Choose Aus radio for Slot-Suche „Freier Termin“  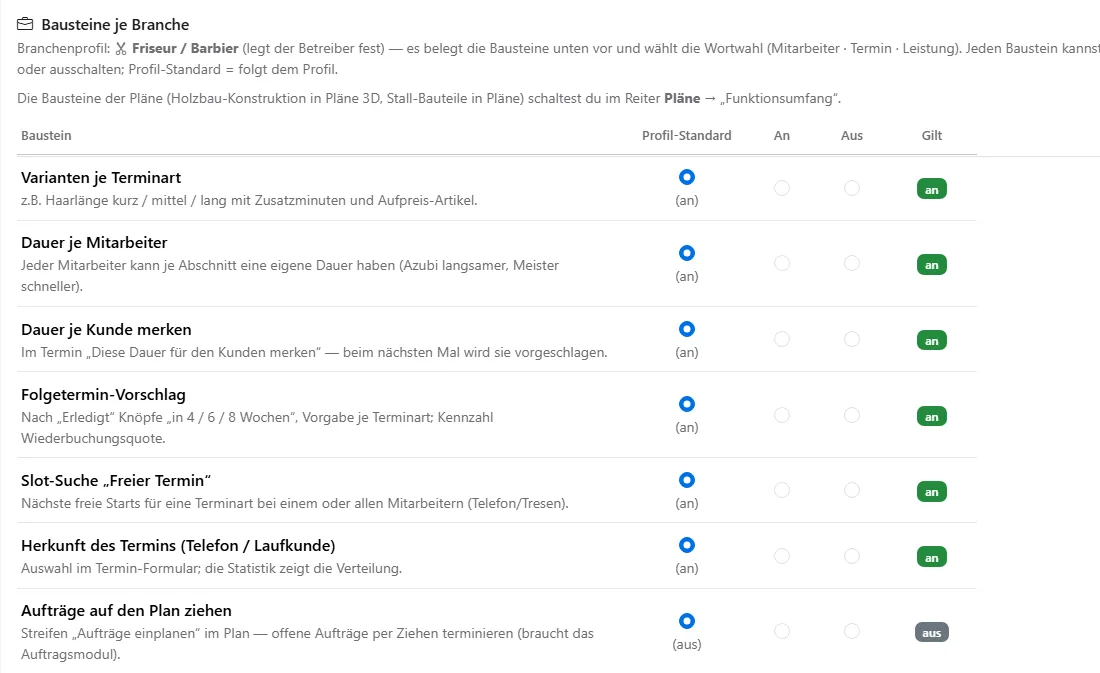tap(852, 490)
